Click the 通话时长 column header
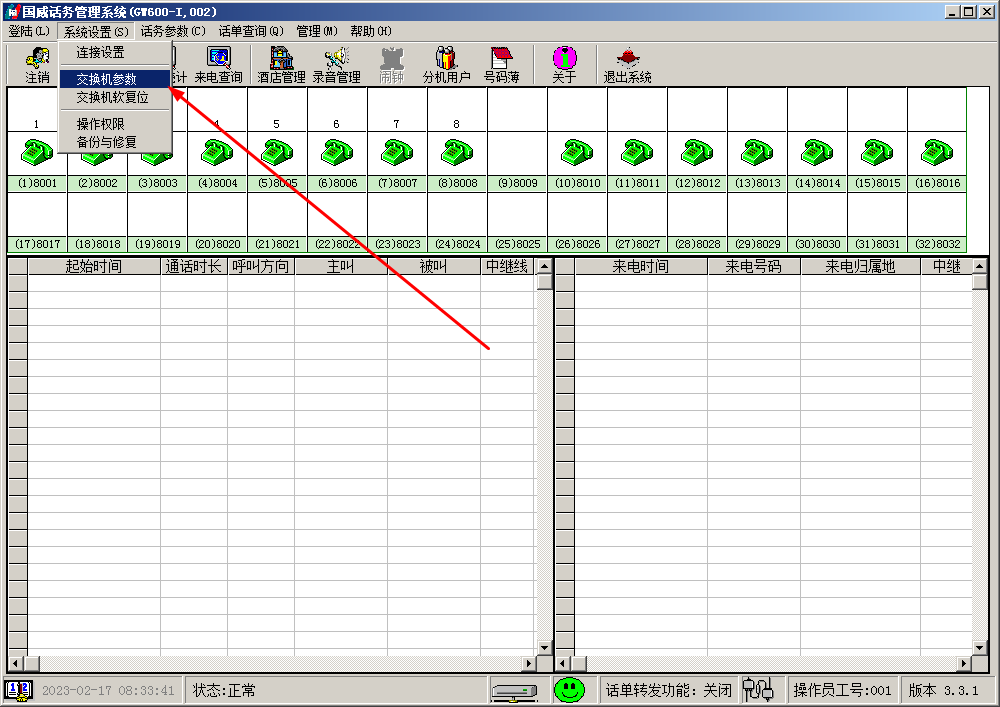This screenshot has height=707, width=1000. (194, 266)
